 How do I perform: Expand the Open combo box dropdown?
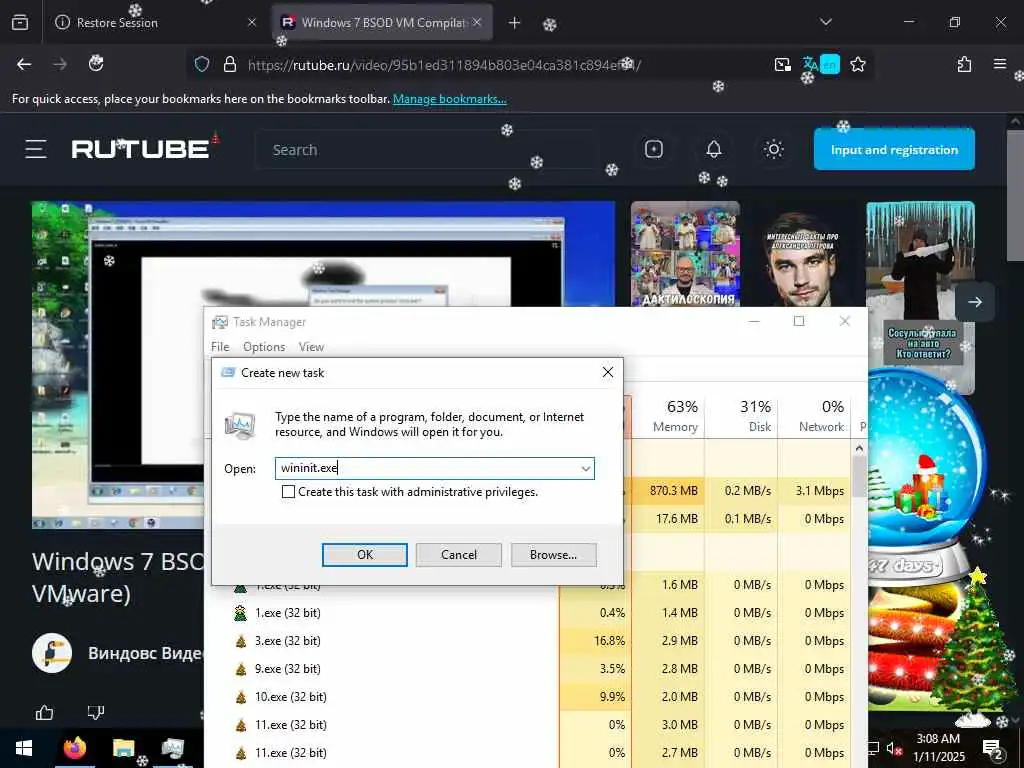586,468
